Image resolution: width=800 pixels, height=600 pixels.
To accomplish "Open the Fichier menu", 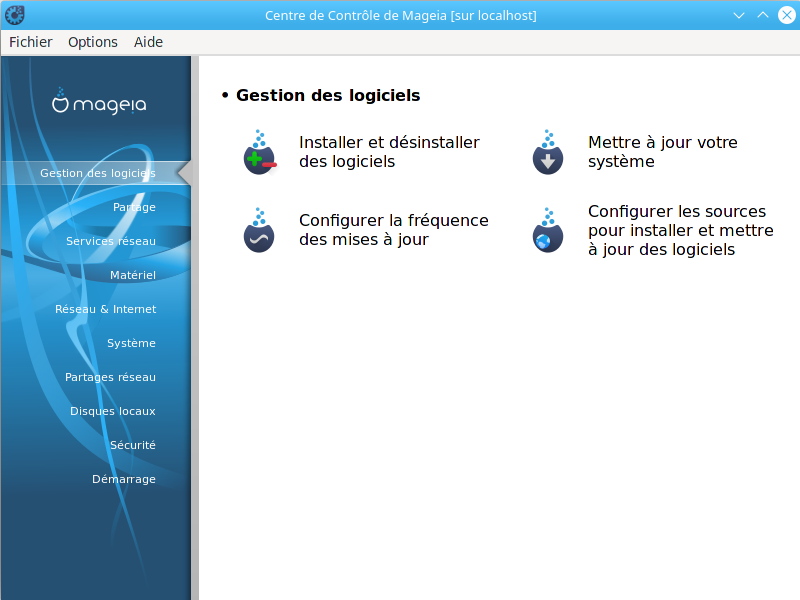I will [x=31, y=42].
